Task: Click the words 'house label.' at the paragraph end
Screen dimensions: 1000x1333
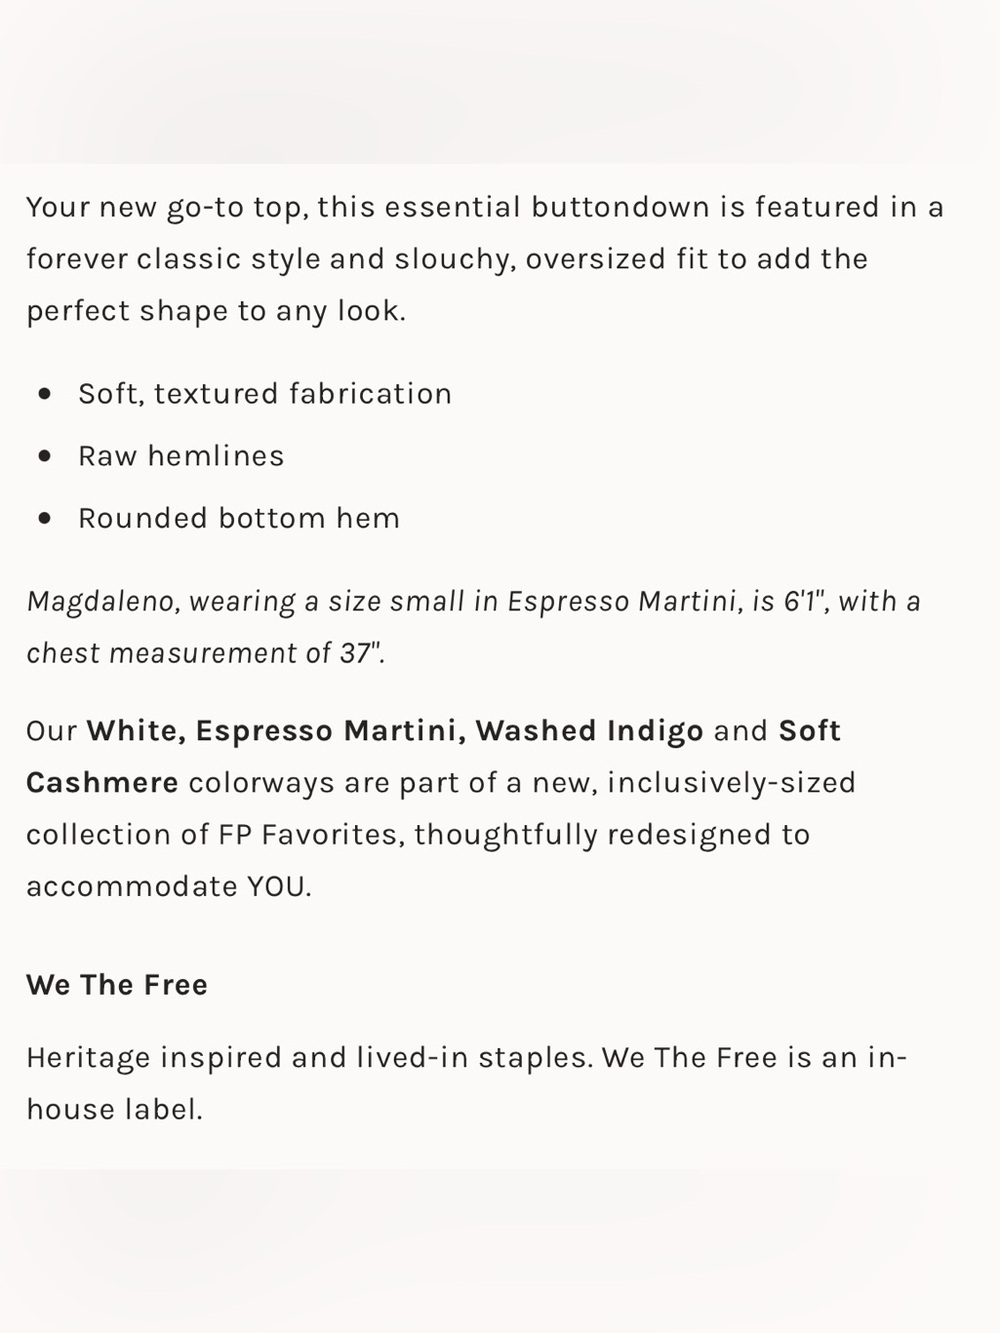Action: point(114,1110)
